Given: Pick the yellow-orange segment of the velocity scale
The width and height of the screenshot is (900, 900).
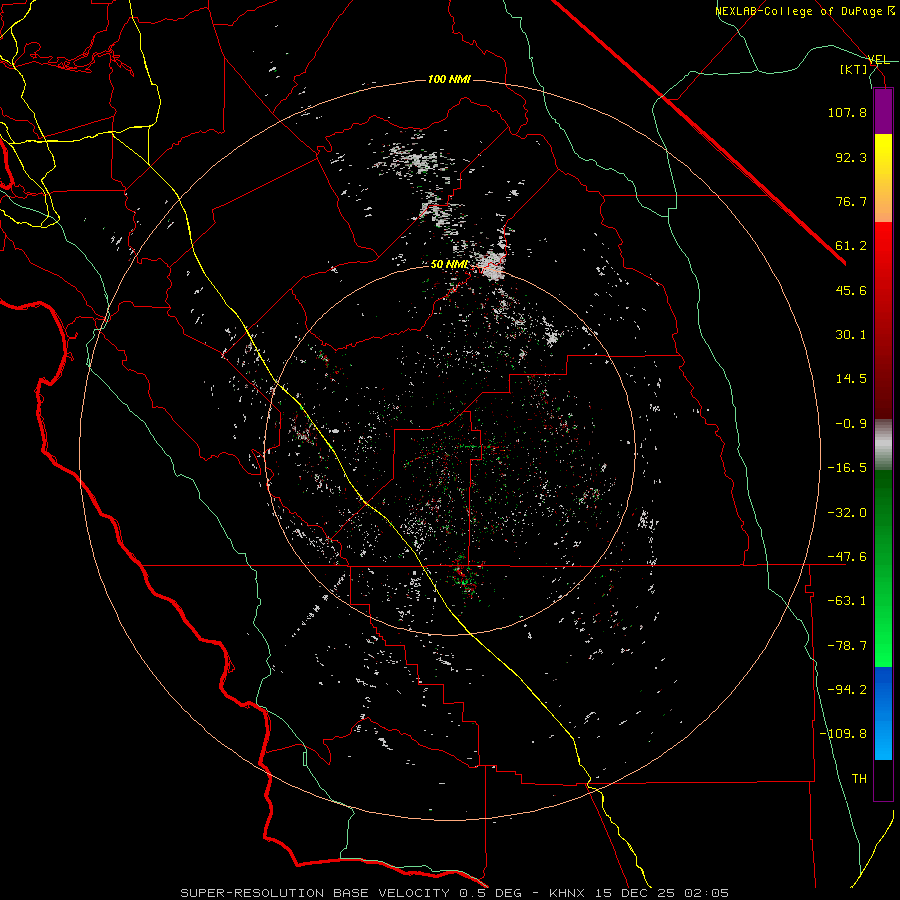Looking at the screenshot, I should tap(883, 178).
